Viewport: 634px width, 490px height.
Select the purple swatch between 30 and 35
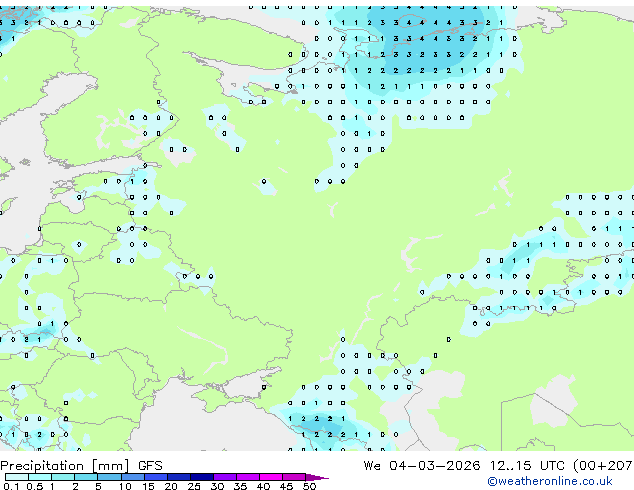tap(224, 477)
